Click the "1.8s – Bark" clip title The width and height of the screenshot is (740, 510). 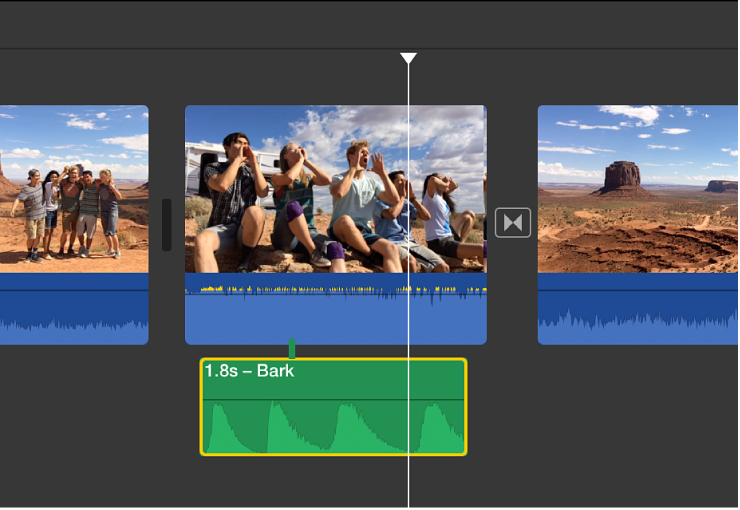[249, 371]
